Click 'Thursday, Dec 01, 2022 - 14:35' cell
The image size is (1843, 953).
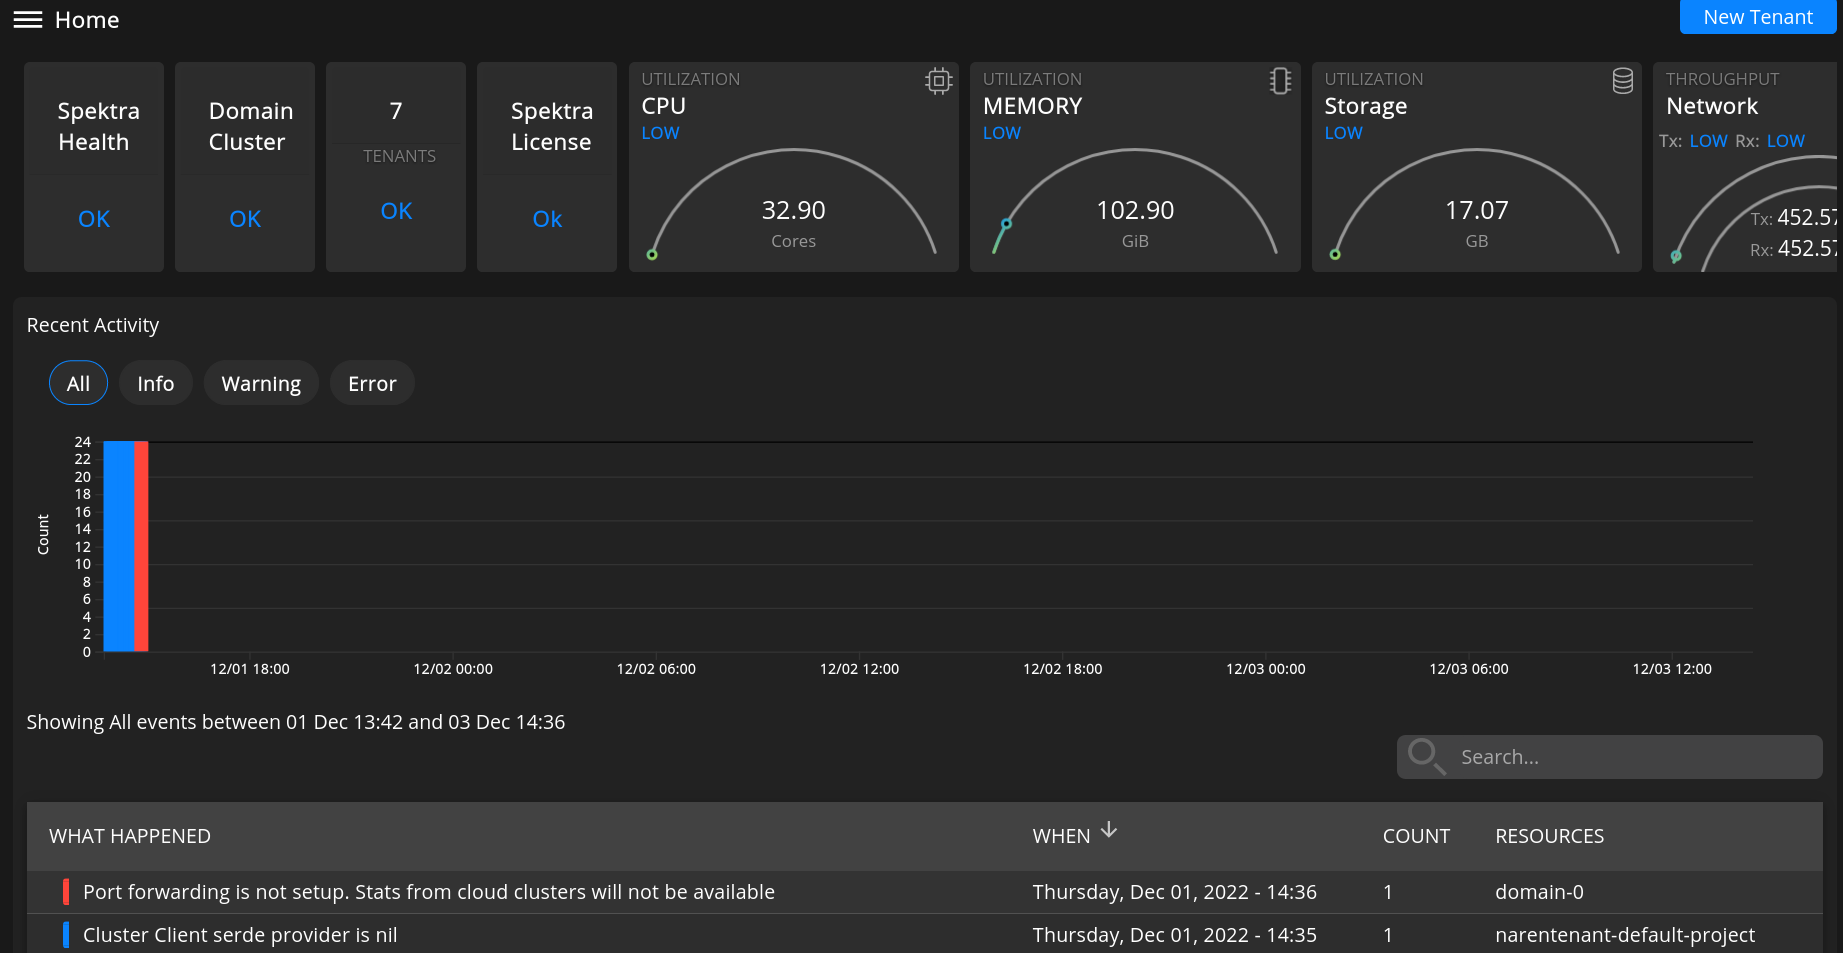pos(1175,935)
